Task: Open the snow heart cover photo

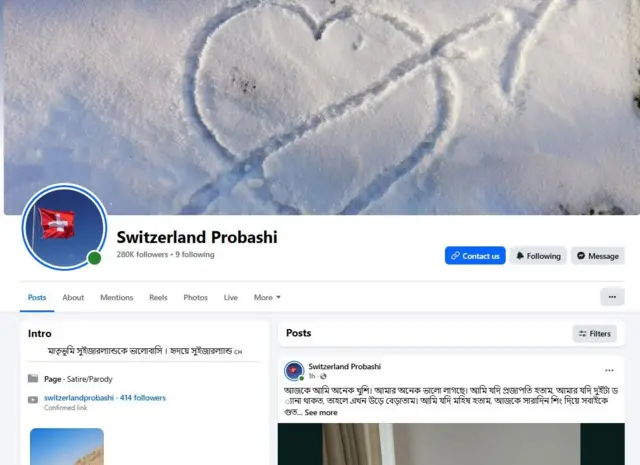Action: pos(322,107)
